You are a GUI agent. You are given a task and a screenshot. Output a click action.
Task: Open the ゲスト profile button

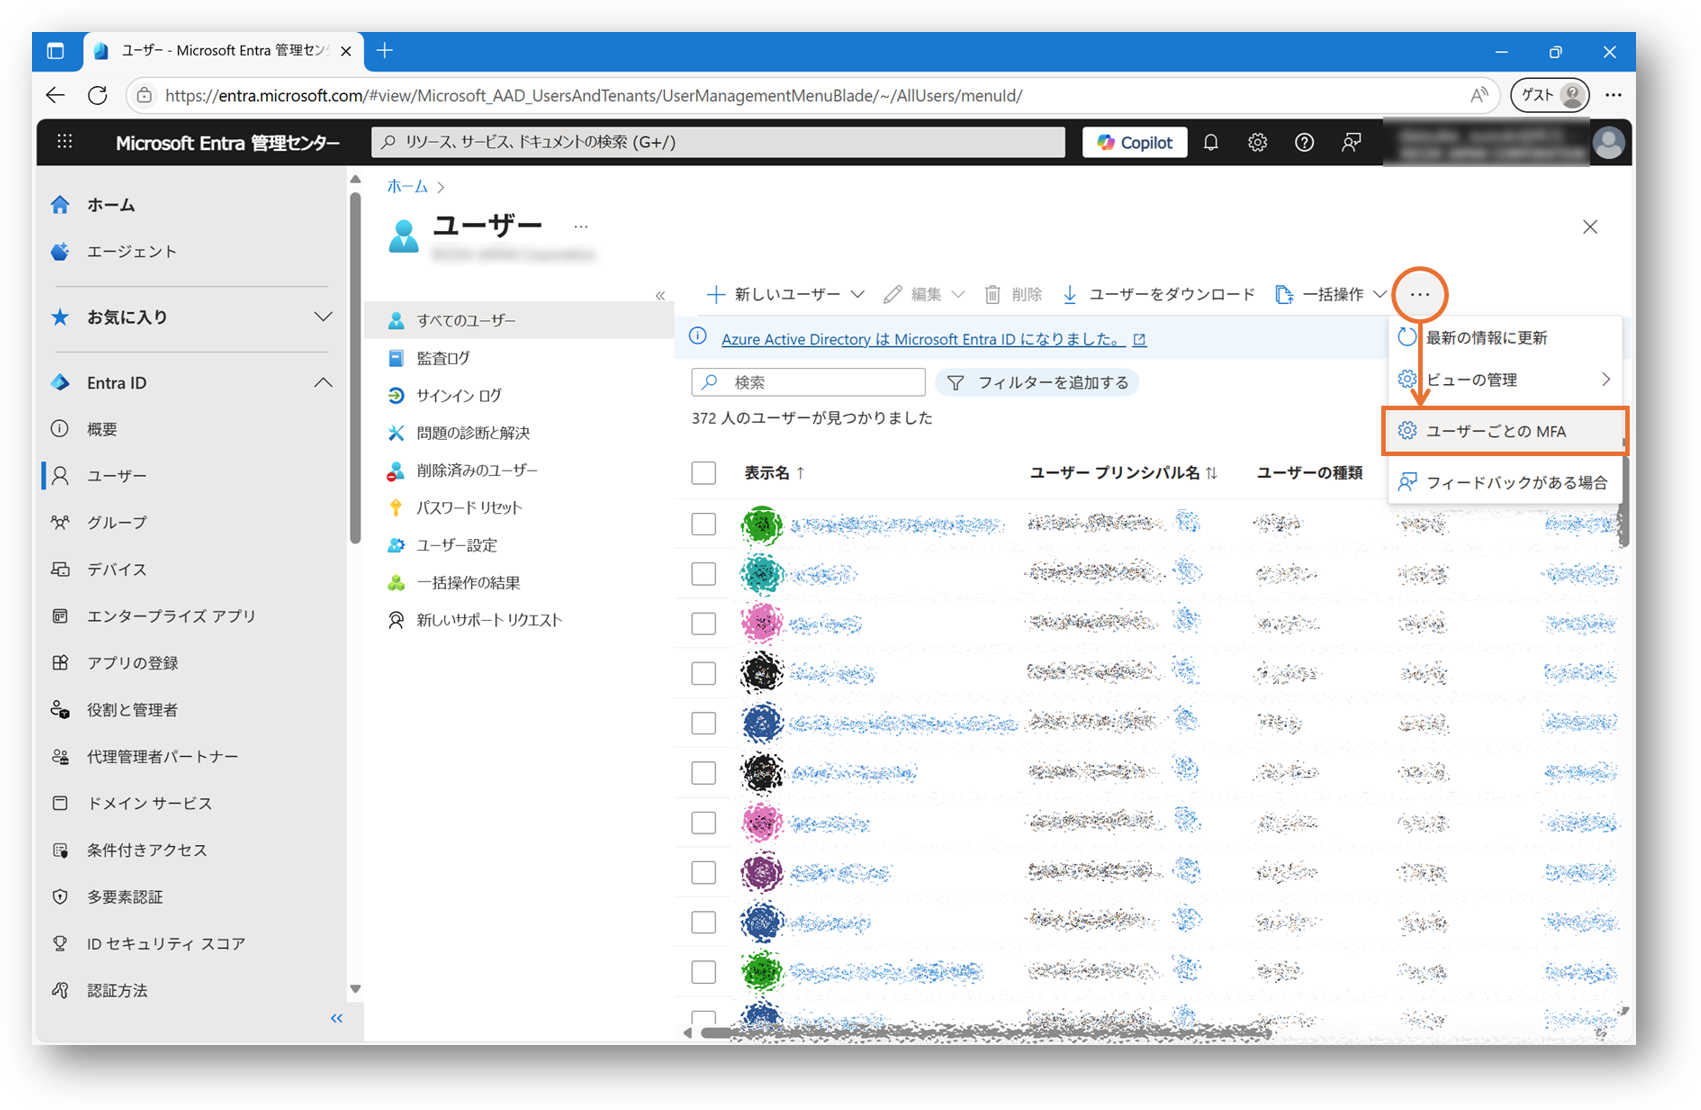click(x=1549, y=95)
